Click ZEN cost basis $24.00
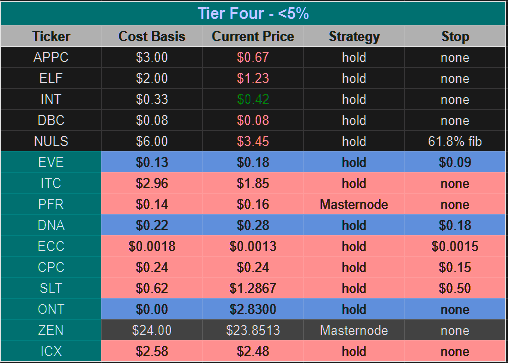This screenshot has height=363, width=508. (152, 330)
